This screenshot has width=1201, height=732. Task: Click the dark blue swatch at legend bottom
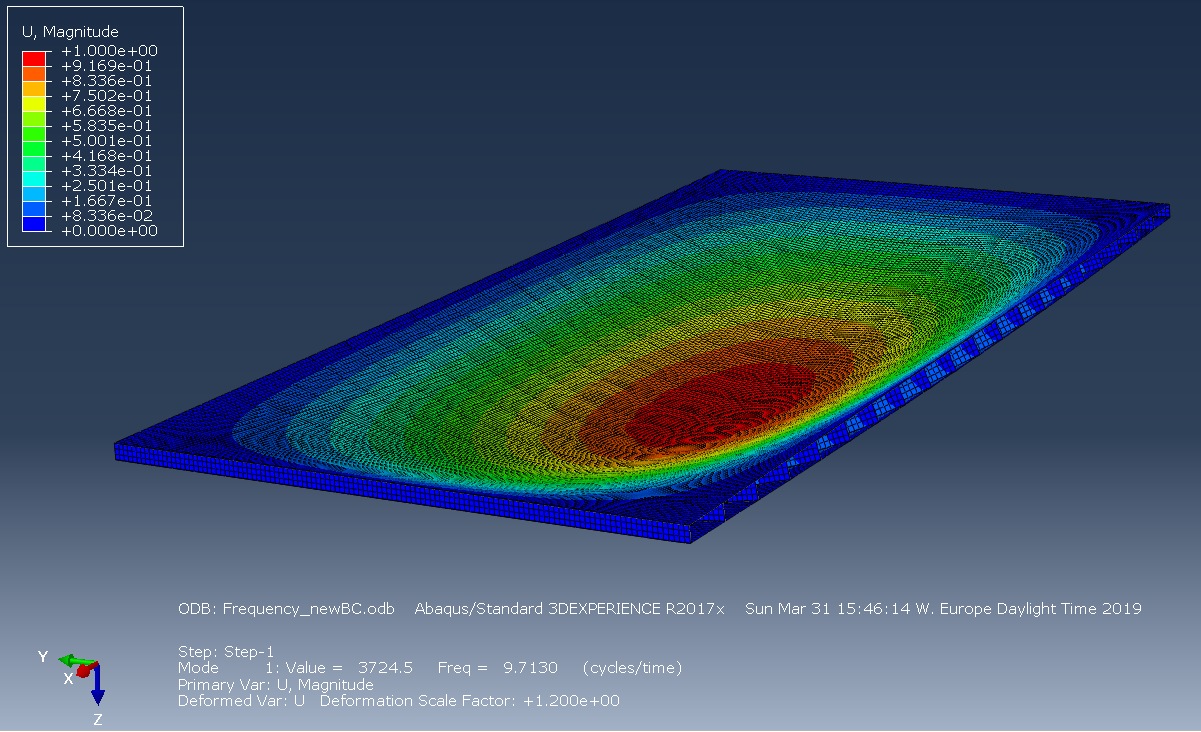[34, 225]
